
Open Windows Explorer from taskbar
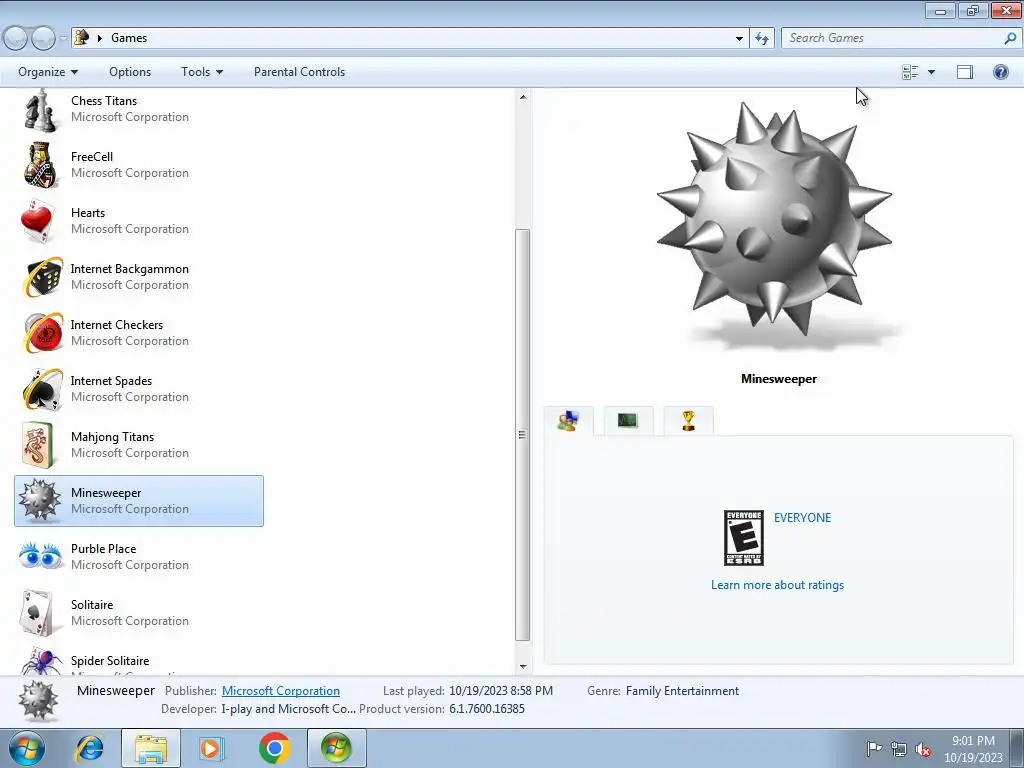(150, 748)
